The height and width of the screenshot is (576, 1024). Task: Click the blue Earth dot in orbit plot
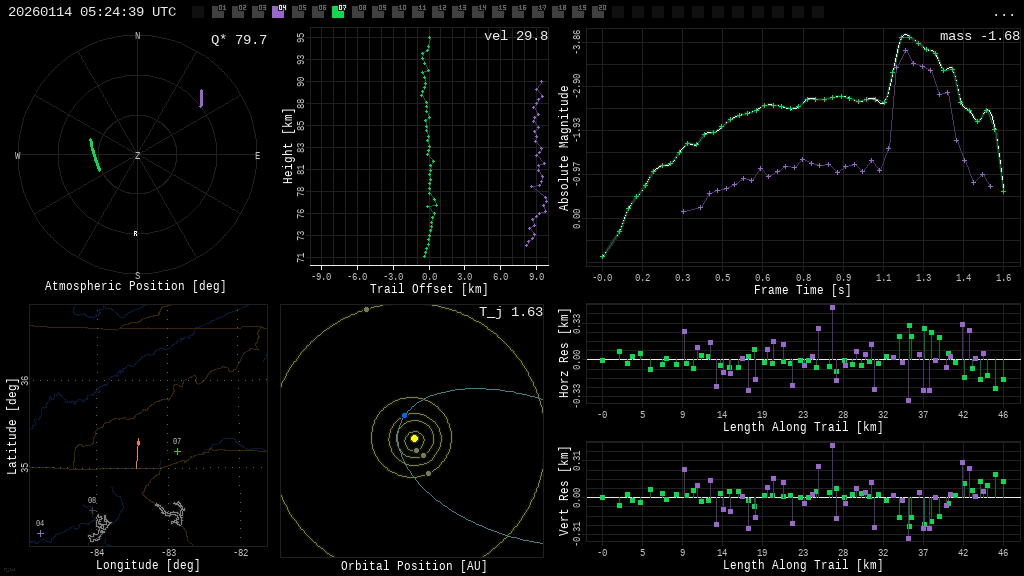[x=405, y=415]
